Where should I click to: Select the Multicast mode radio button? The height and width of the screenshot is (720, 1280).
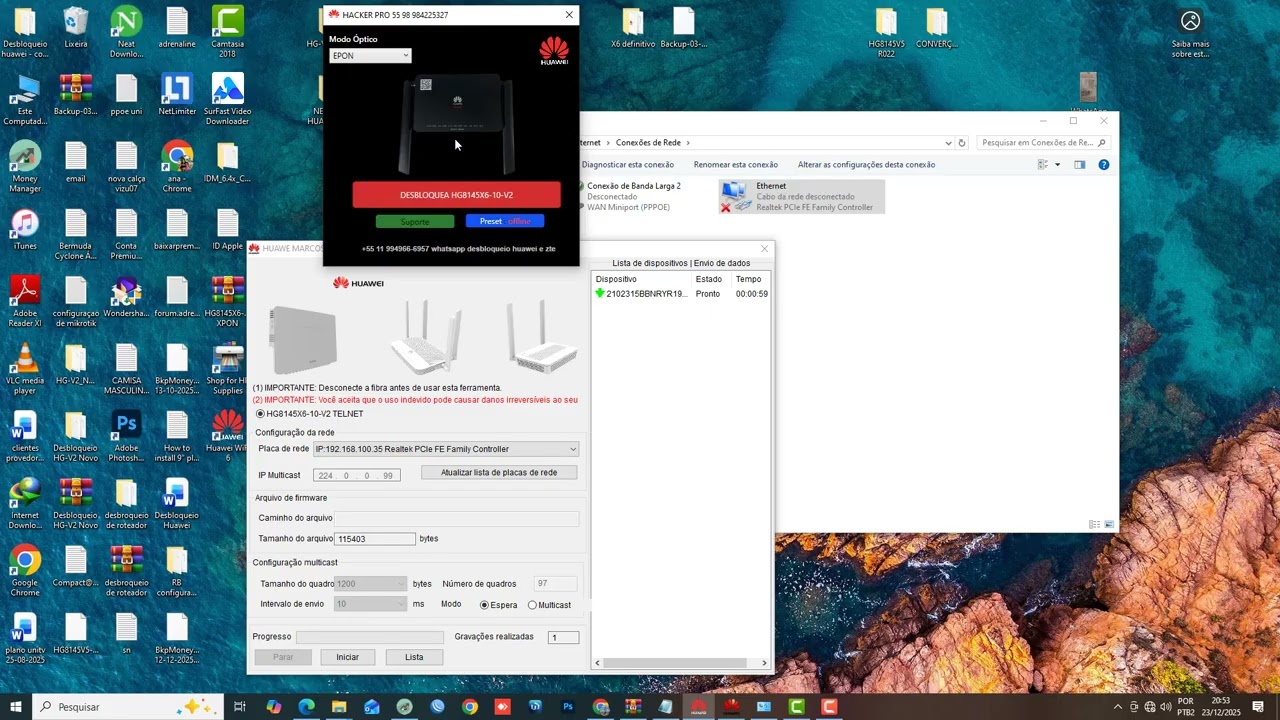coord(532,605)
